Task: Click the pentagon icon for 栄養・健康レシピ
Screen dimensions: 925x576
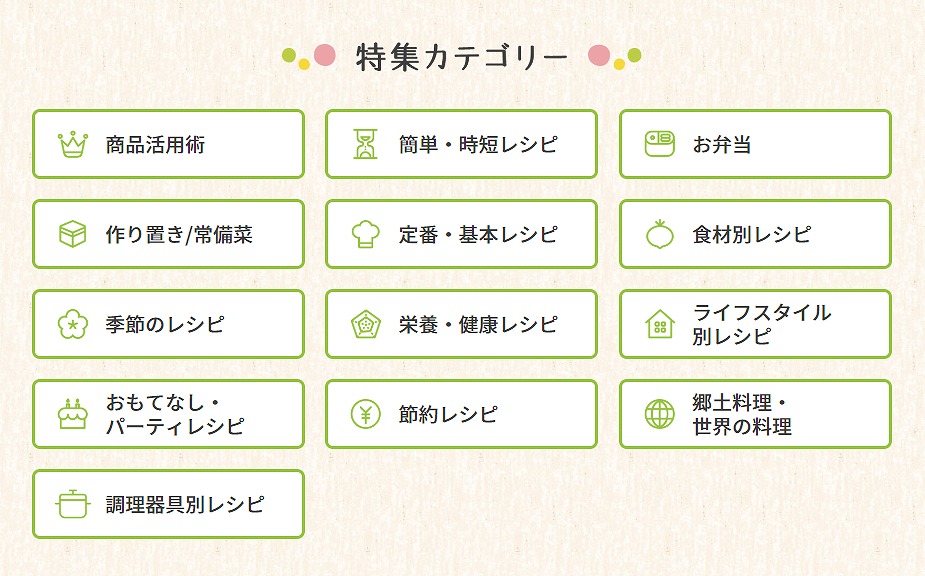Action: pos(366,325)
